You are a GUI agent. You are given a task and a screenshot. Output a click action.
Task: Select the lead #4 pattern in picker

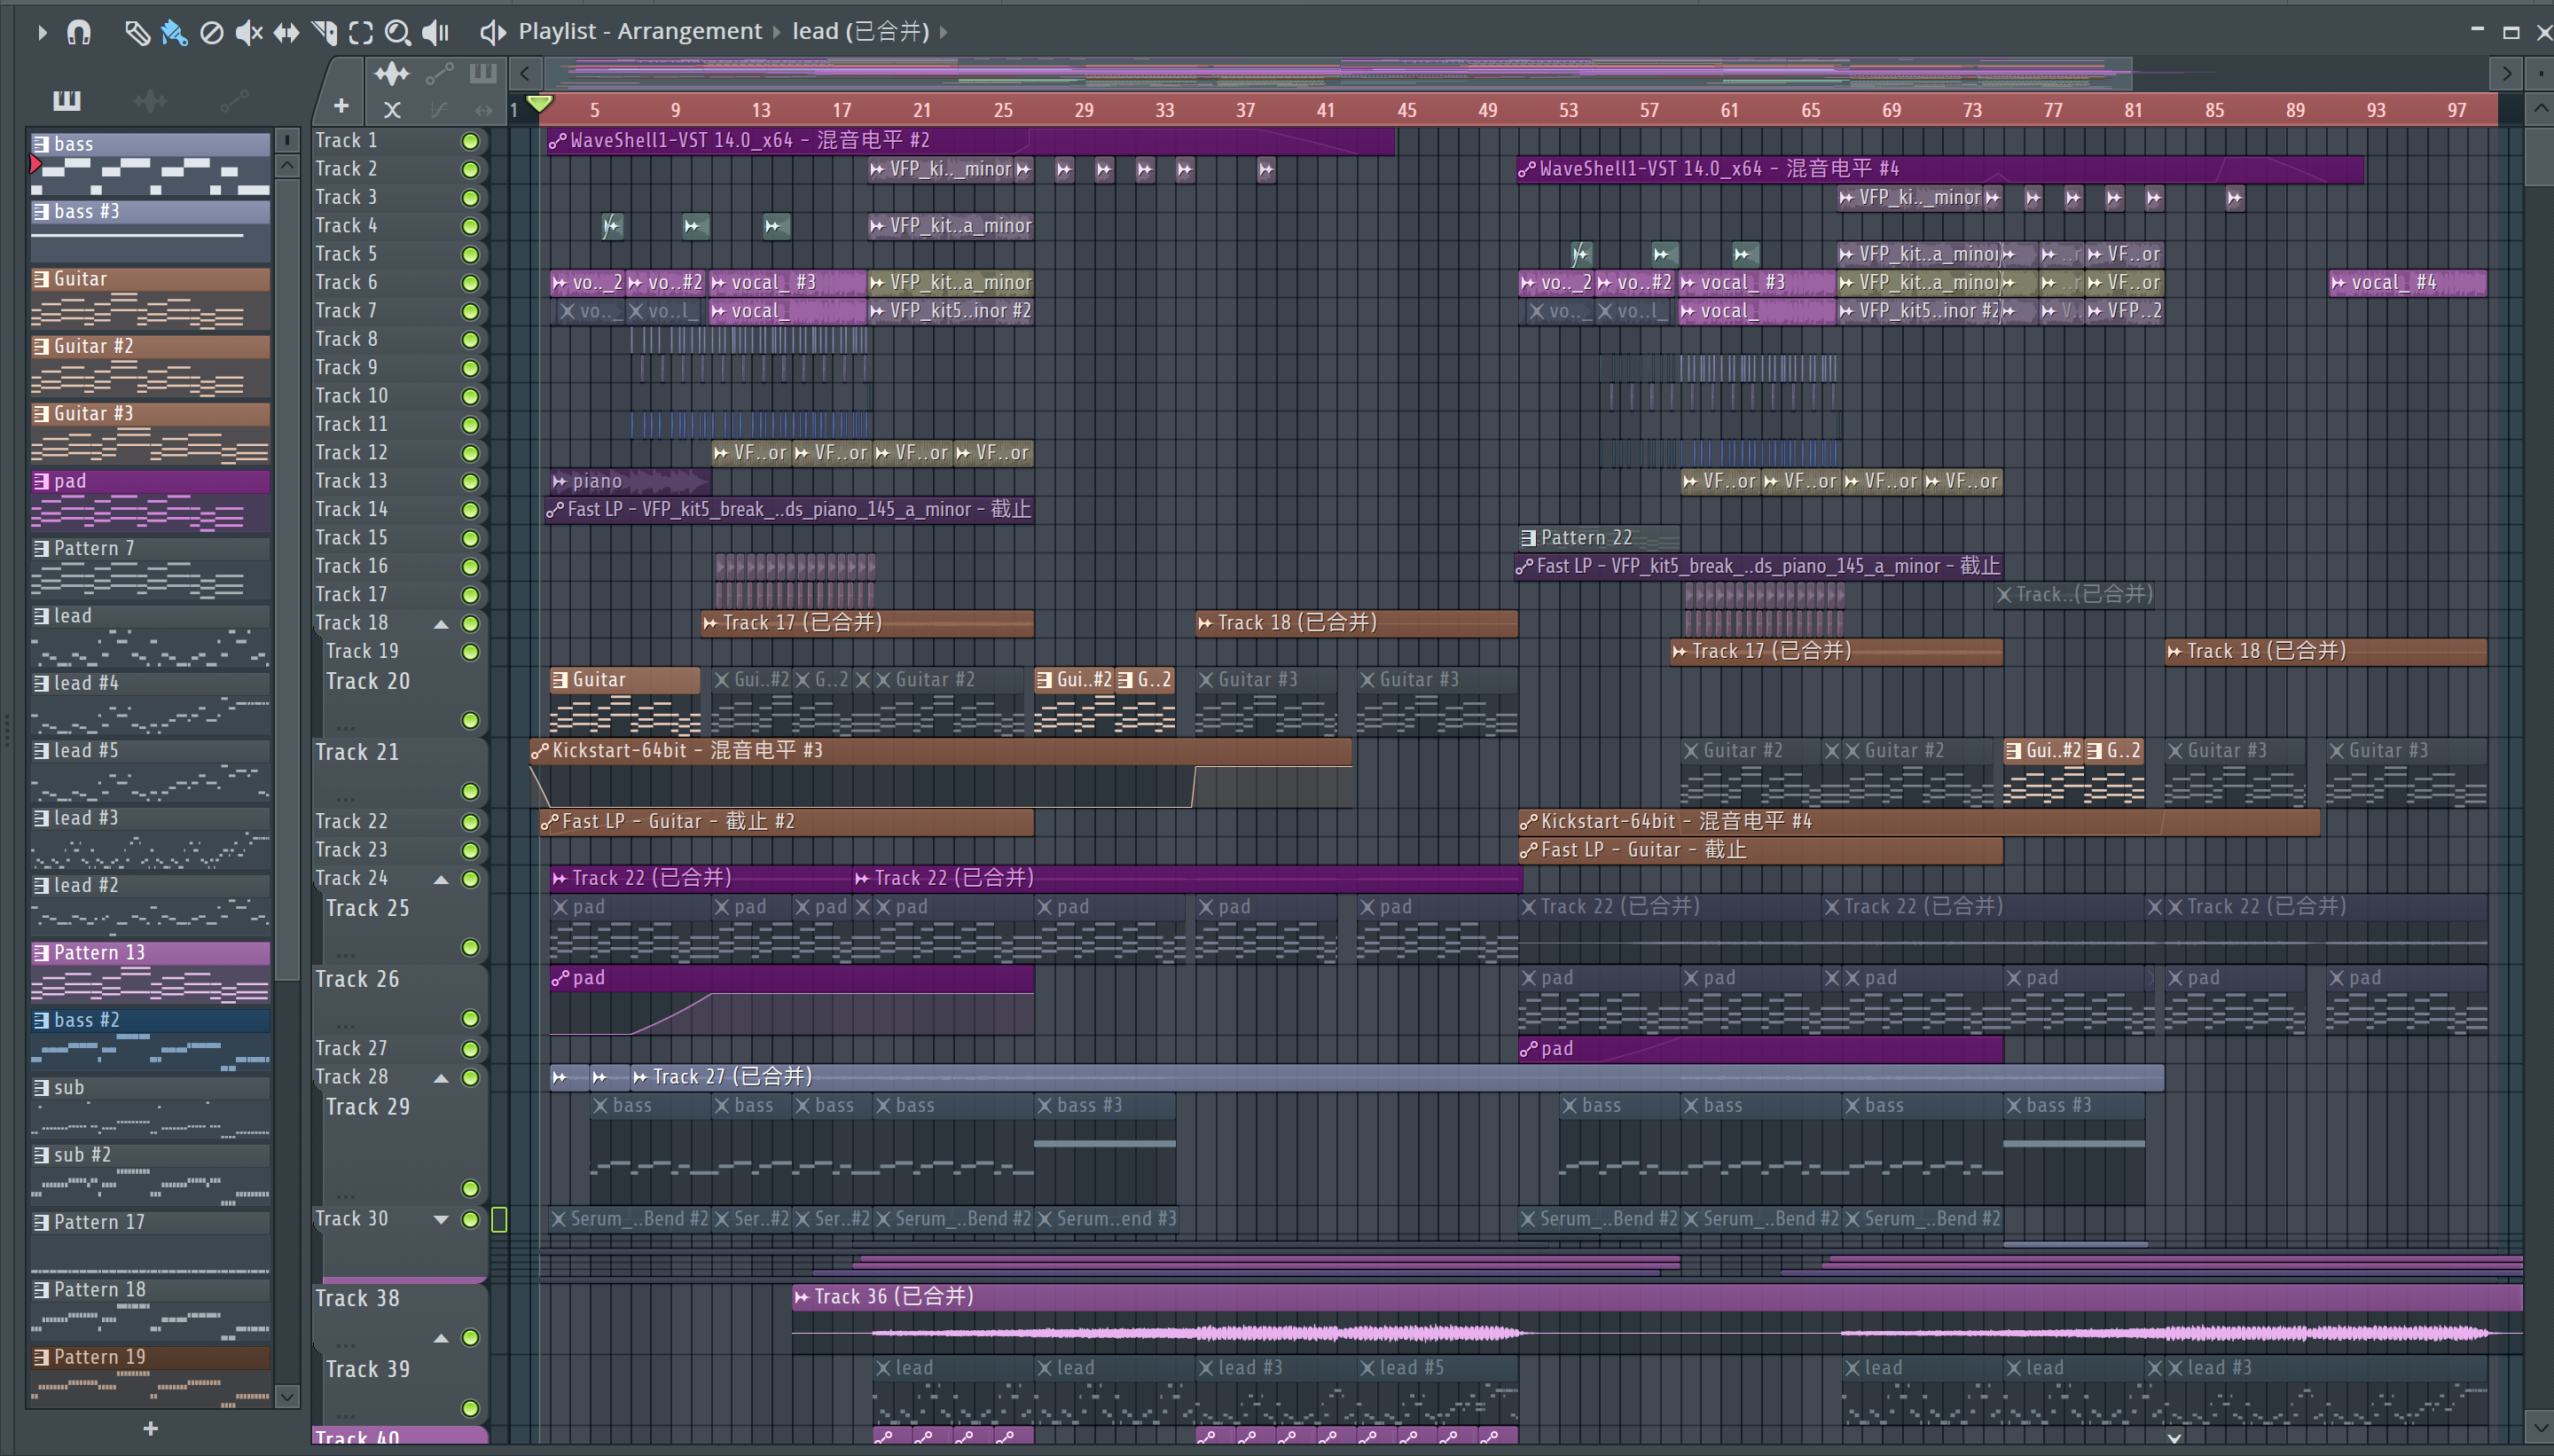(x=150, y=704)
